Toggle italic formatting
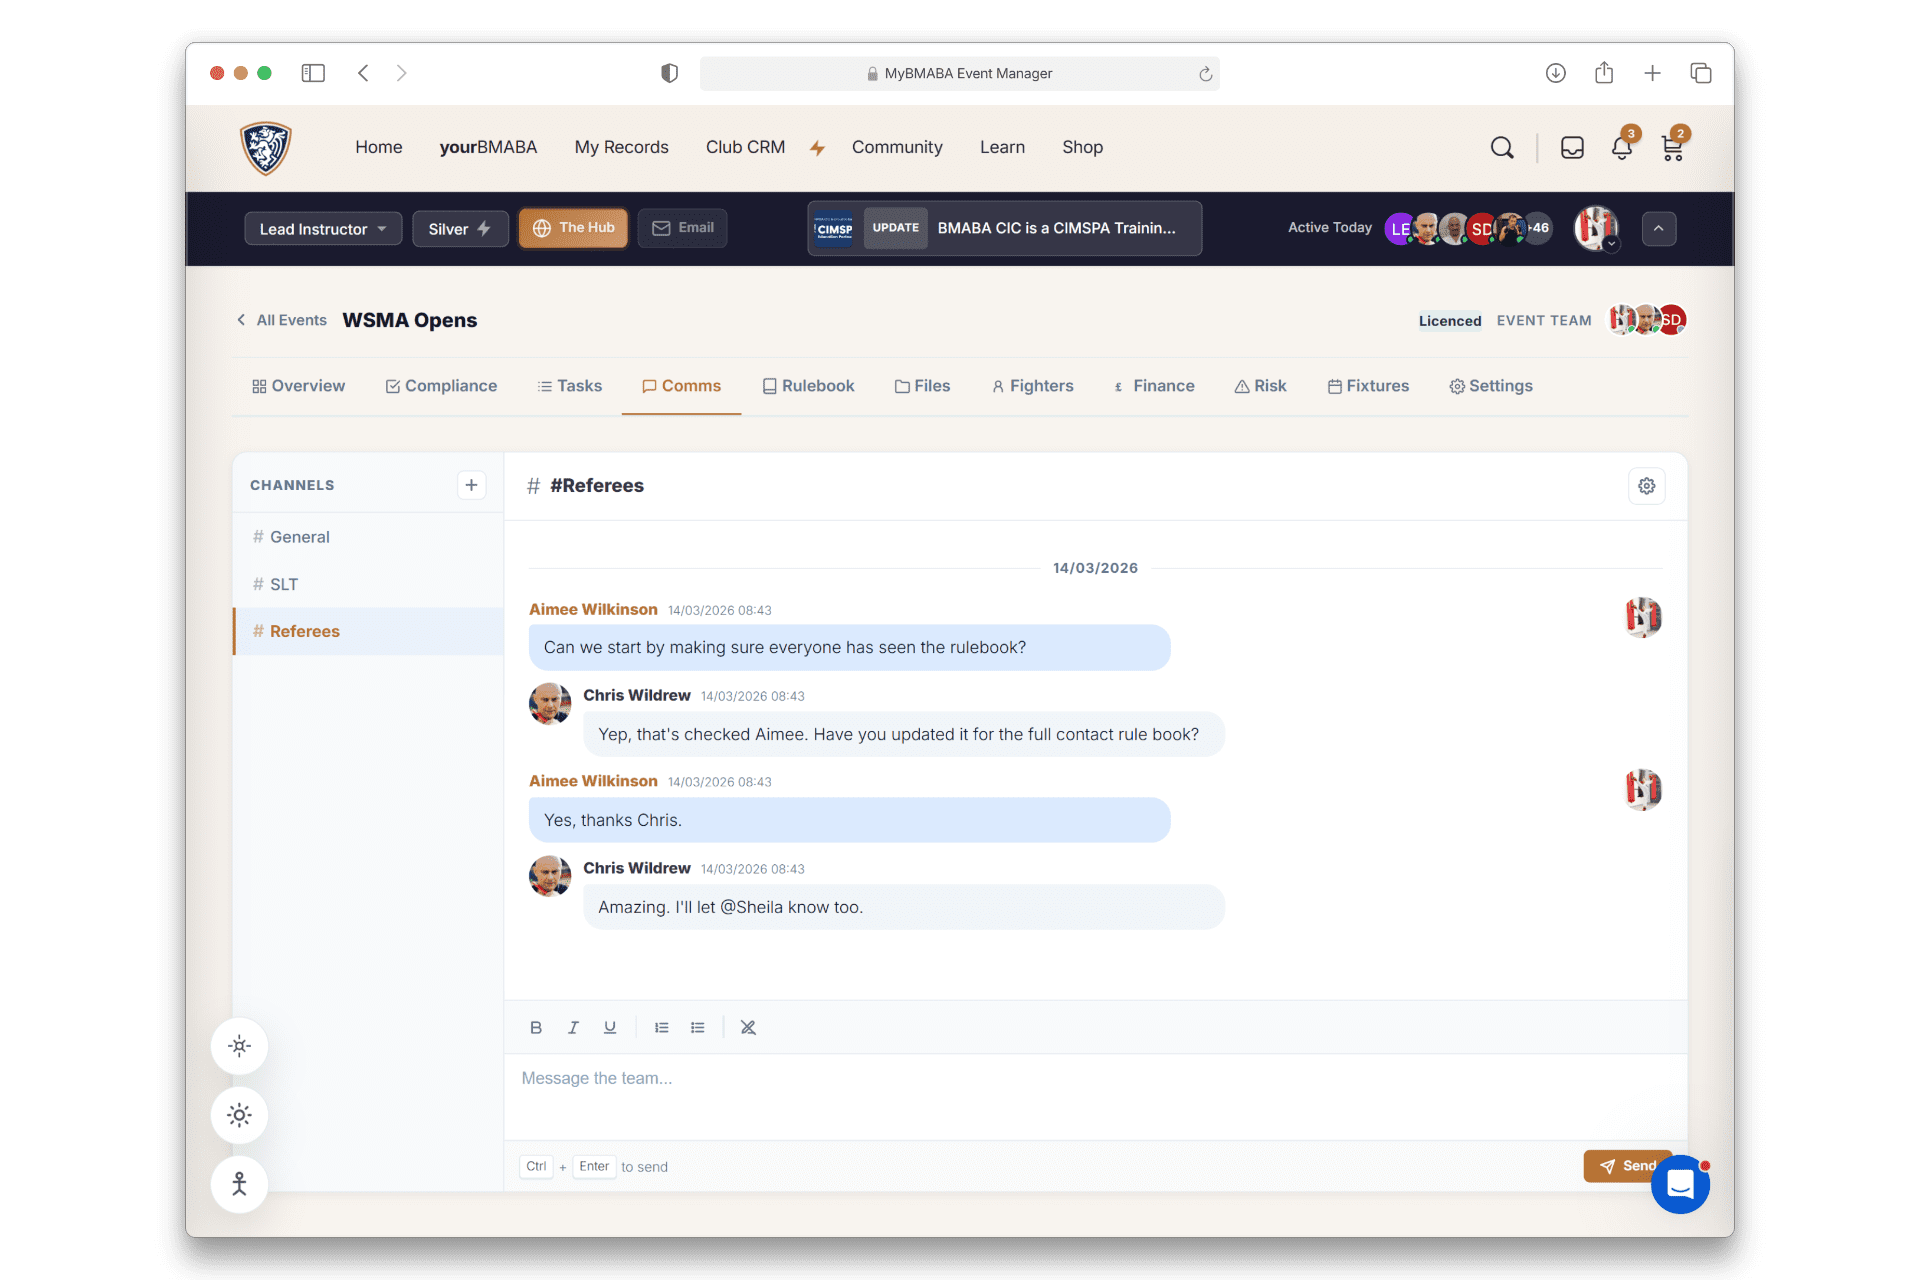Image resolution: width=1920 pixels, height=1280 pixels. (x=573, y=1027)
